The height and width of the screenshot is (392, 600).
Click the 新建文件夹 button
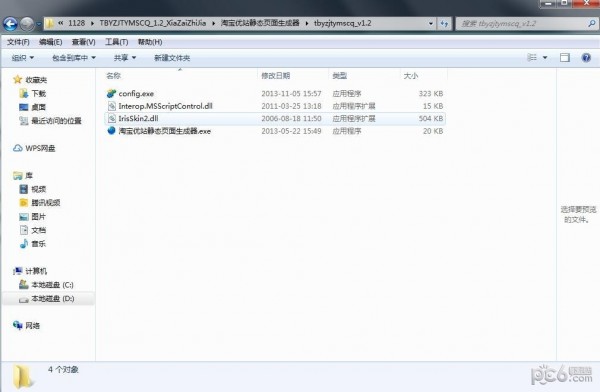tap(172, 58)
